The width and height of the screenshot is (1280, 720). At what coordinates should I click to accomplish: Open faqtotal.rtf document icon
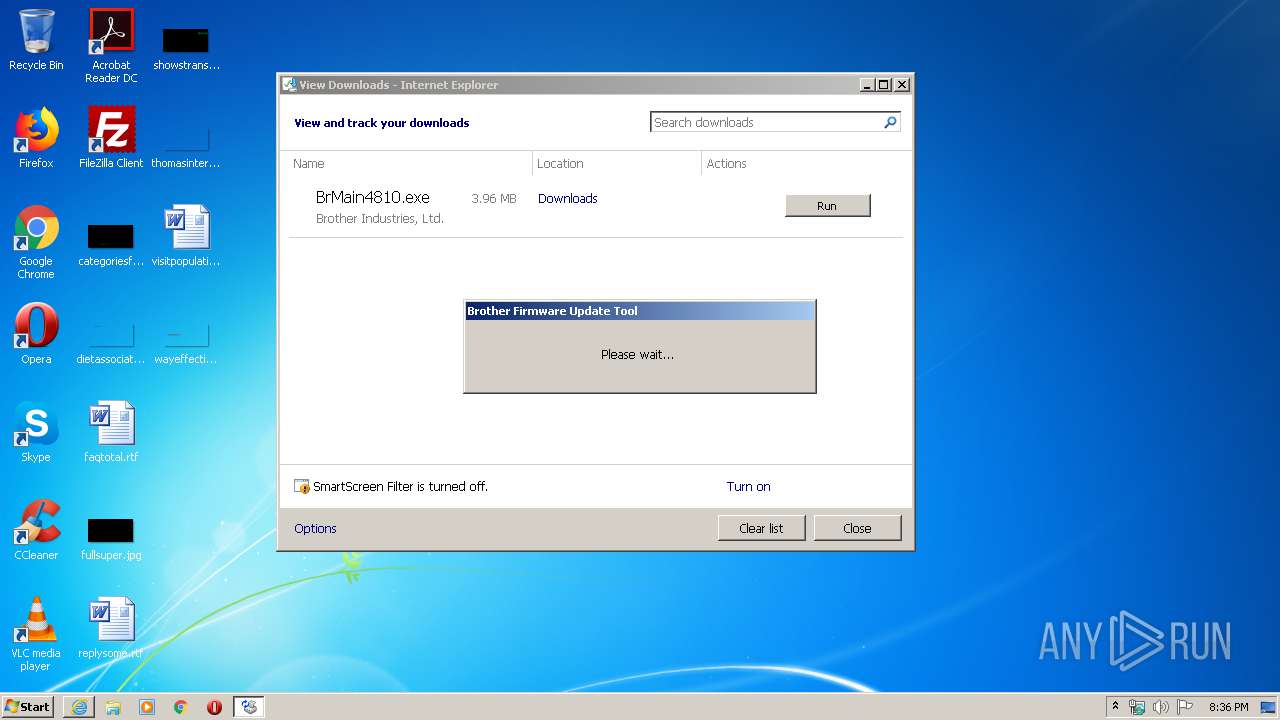coord(111,432)
